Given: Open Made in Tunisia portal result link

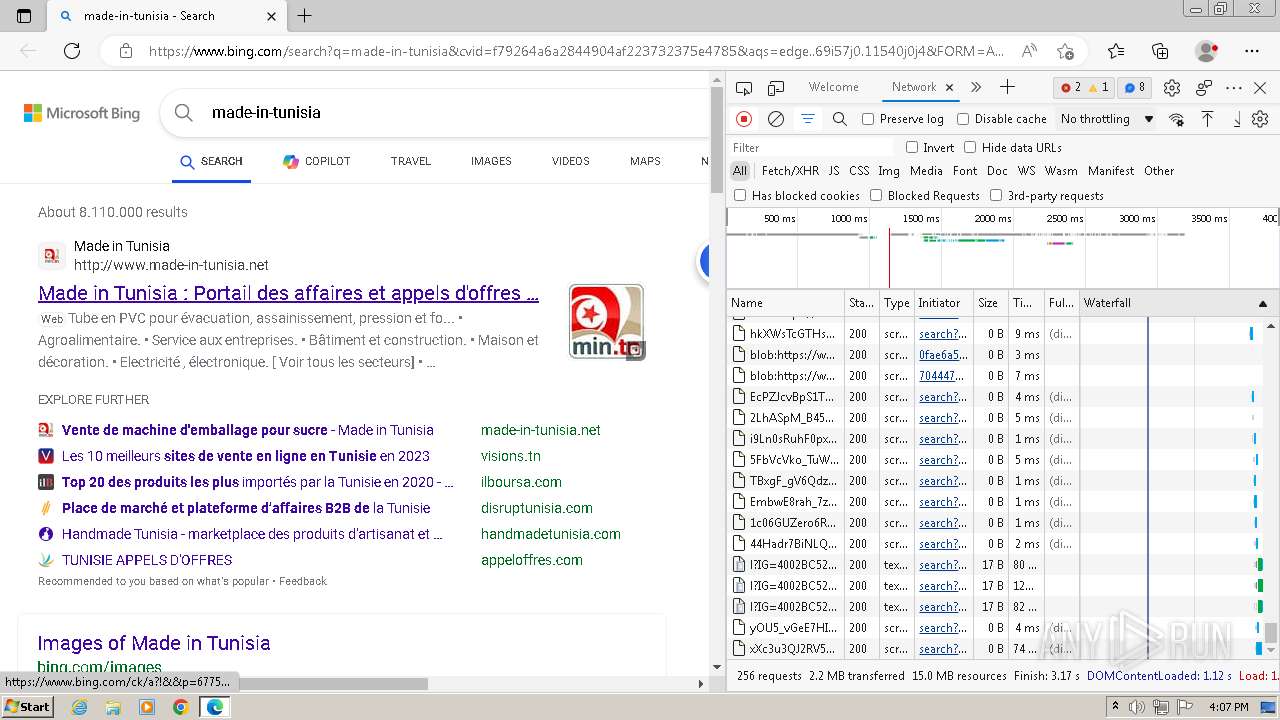Looking at the screenshot, I should click(x=288, y=293).
